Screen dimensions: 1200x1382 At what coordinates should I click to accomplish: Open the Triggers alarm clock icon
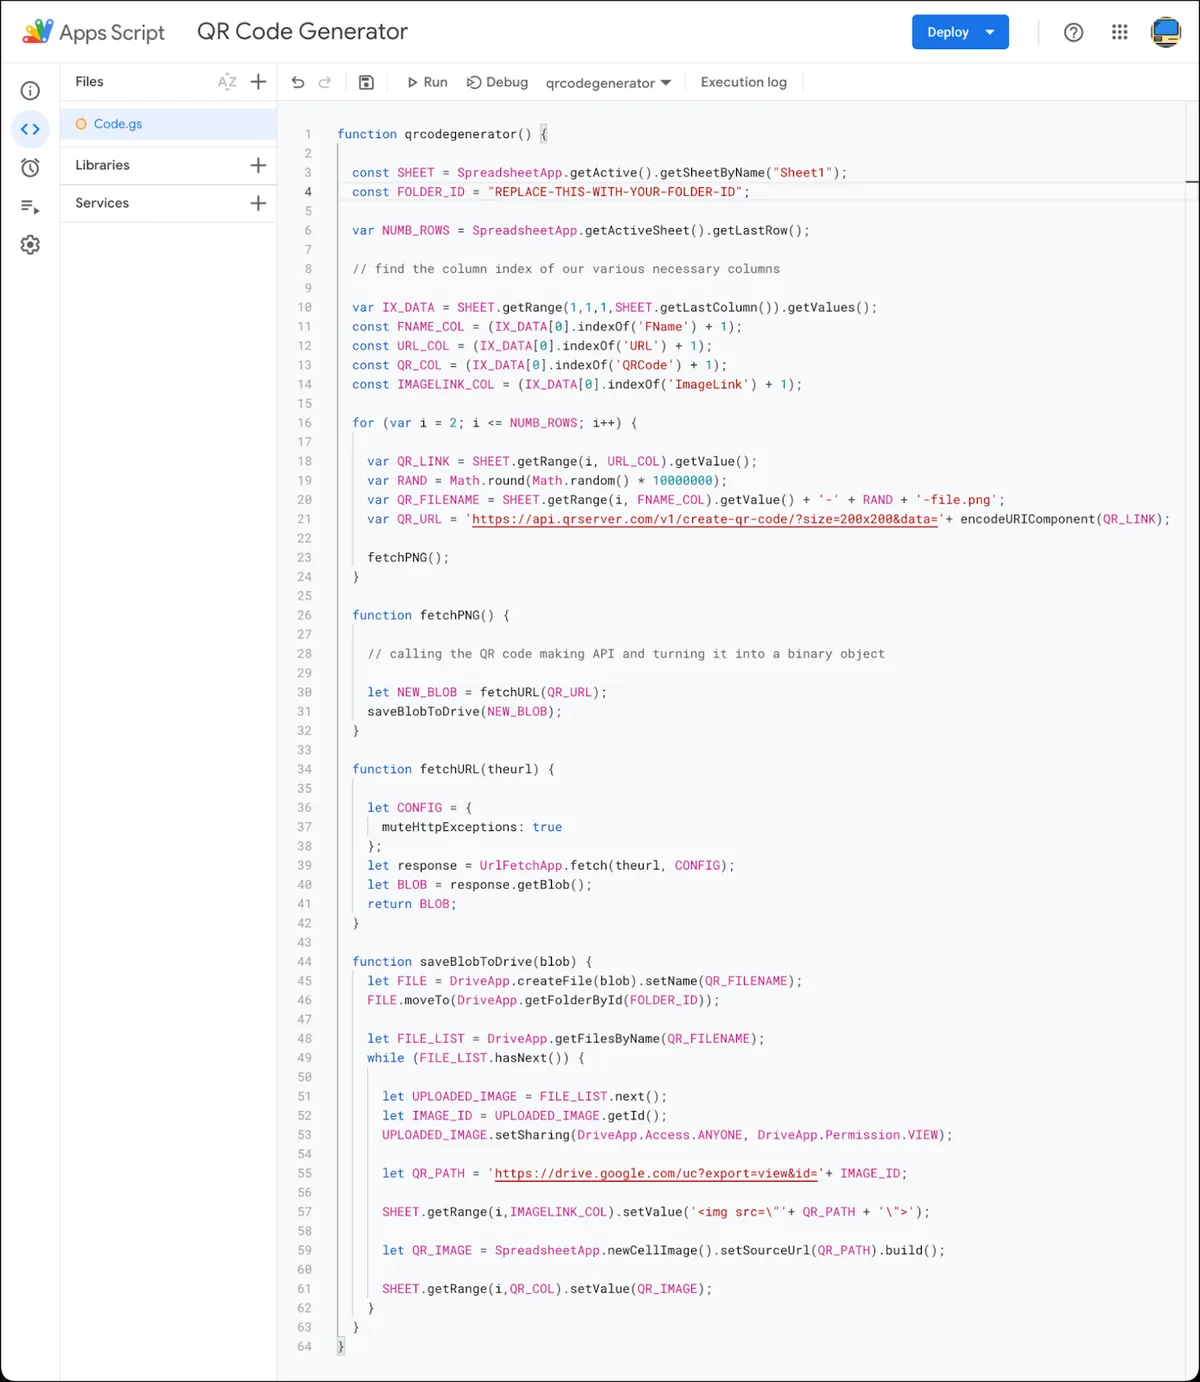[x=31, y=168]
